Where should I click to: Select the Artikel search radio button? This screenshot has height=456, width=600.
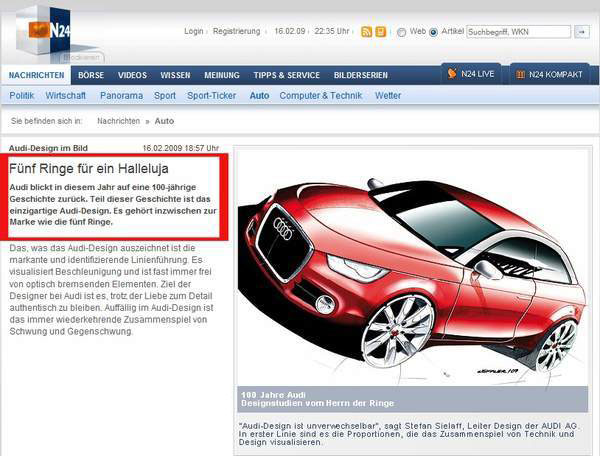433,32
